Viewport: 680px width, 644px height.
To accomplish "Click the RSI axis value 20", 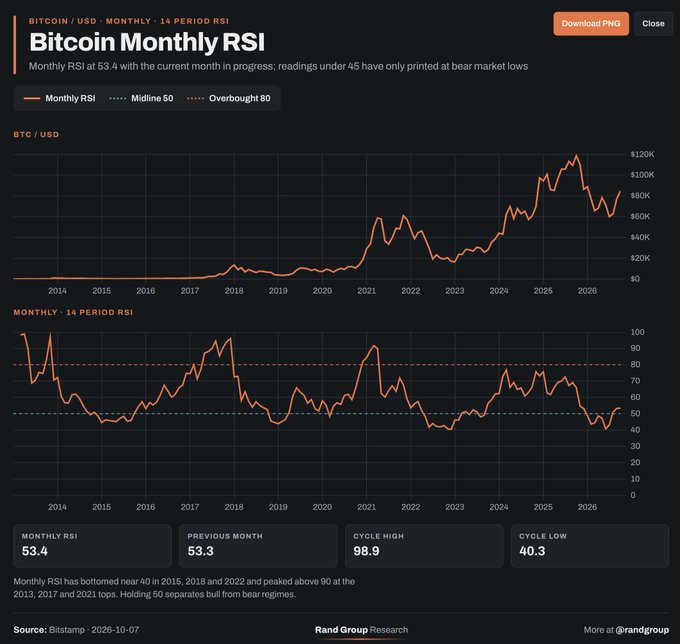I will pyautogui.click(x=635, y=463).
